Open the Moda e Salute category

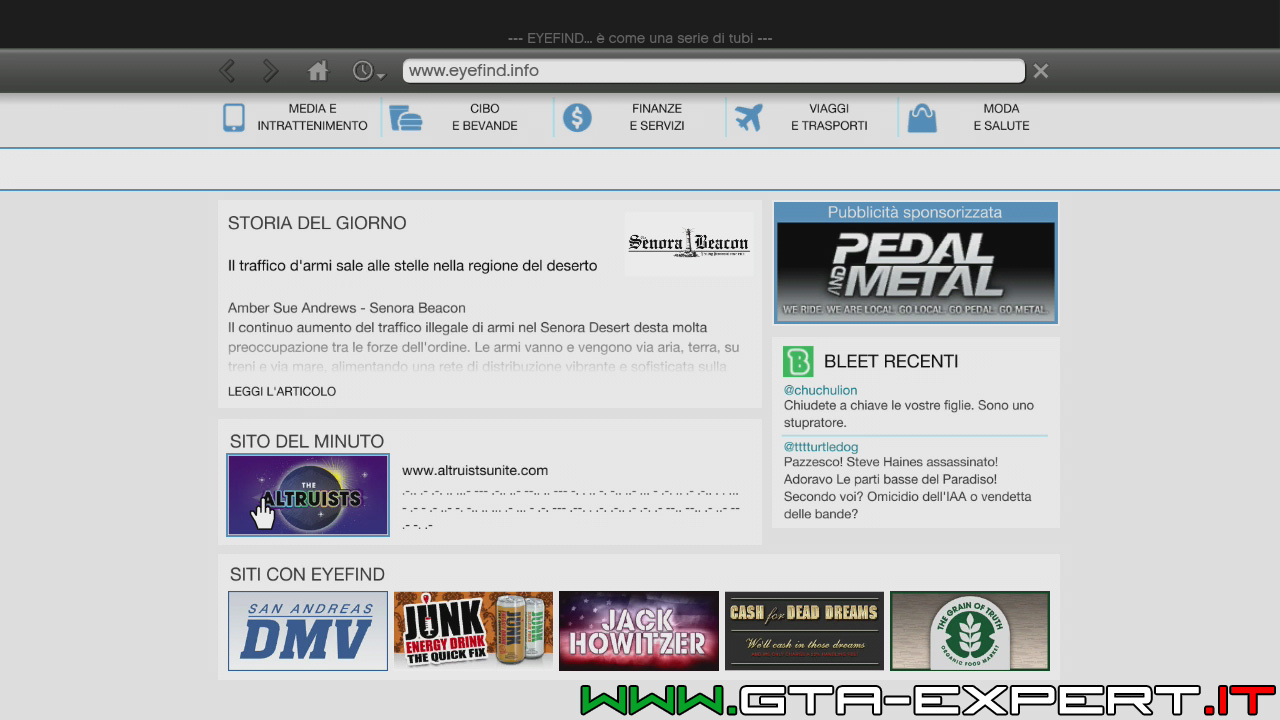click(1001, 117)
